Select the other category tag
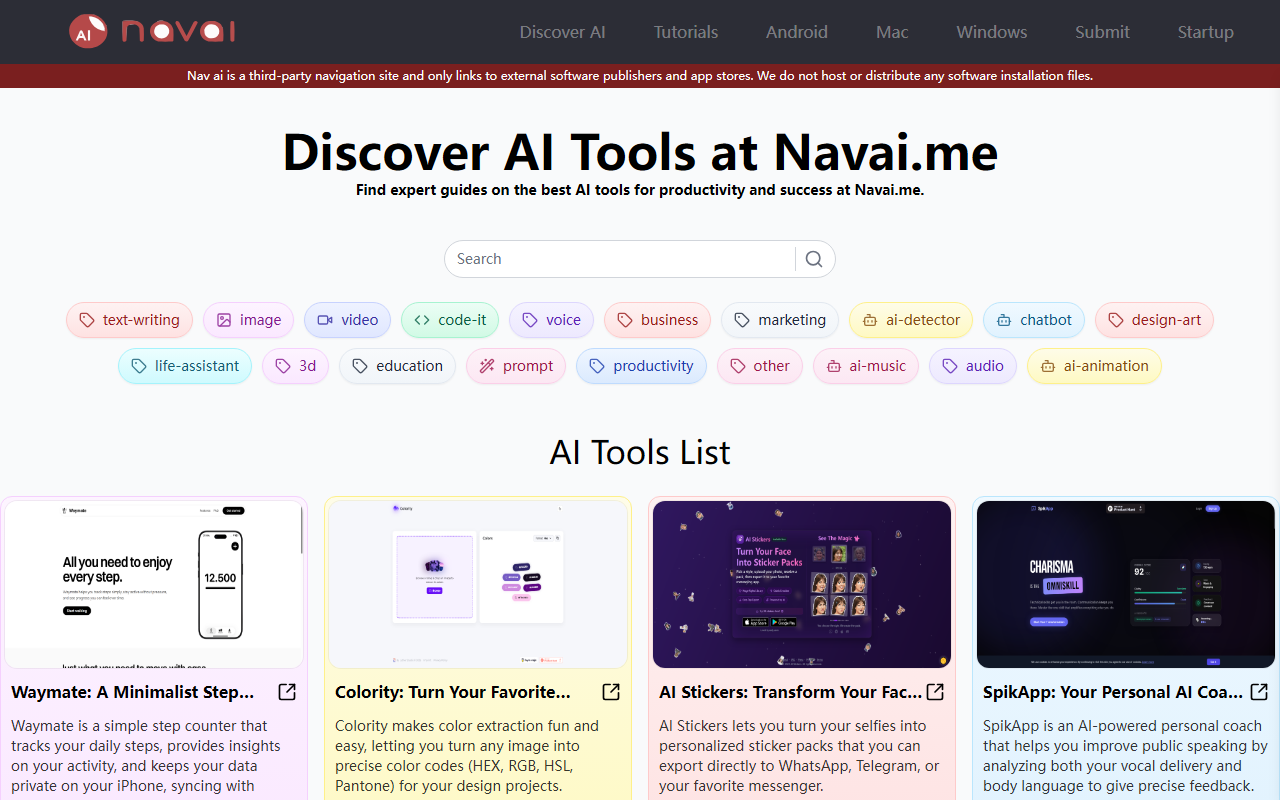 [x=760, y=366]
